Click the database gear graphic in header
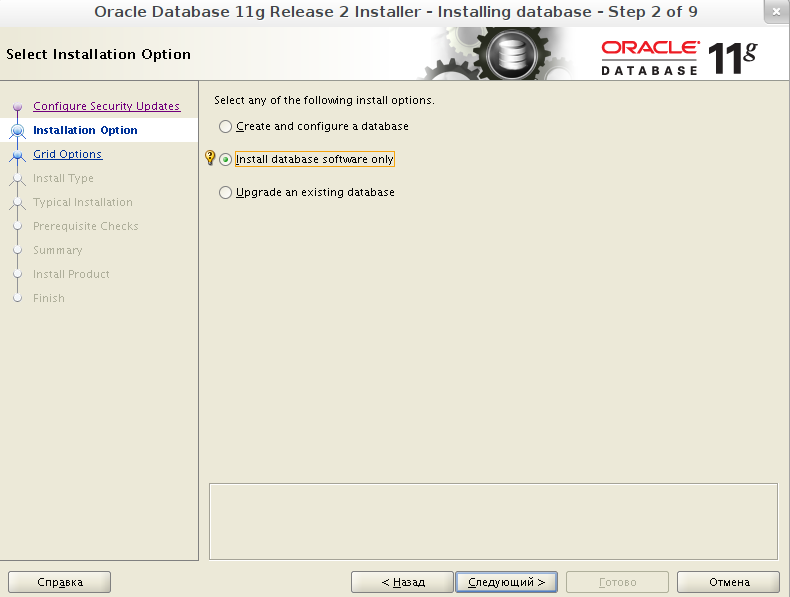This screenshot has width=790, height=597. [511, 54]
